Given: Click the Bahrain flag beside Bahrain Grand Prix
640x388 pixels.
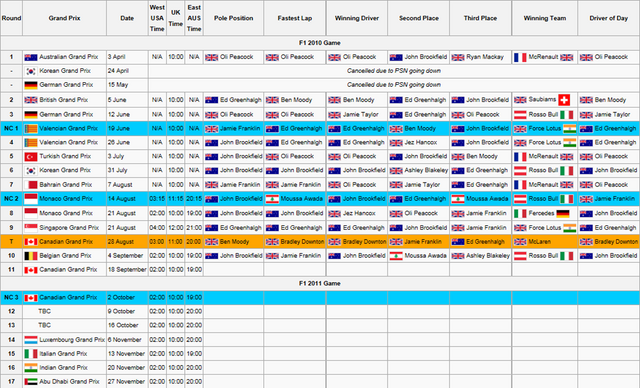Looking at the screenshot, I should coord(31,185).
